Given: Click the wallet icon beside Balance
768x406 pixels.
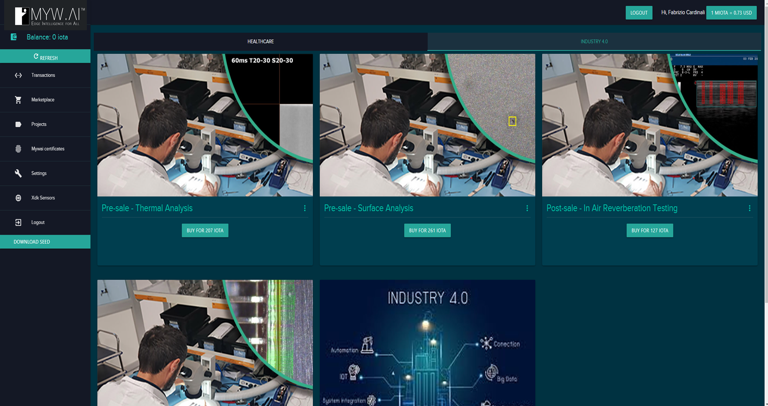Looking at the screenshot, I should tap(14, 37).
